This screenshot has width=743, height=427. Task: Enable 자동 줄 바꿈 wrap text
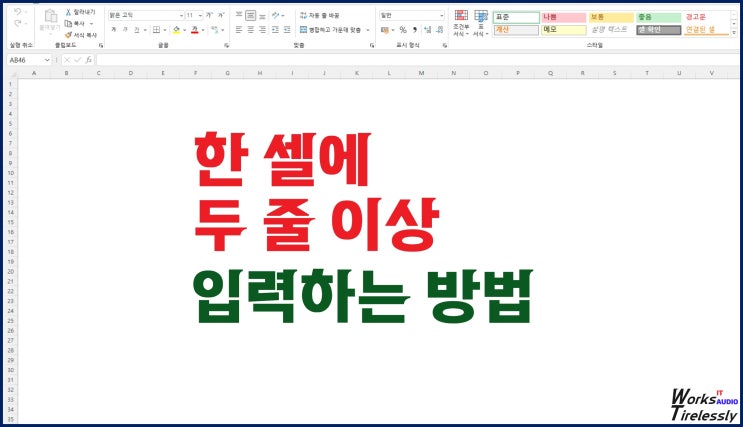(x=319, y=15)
